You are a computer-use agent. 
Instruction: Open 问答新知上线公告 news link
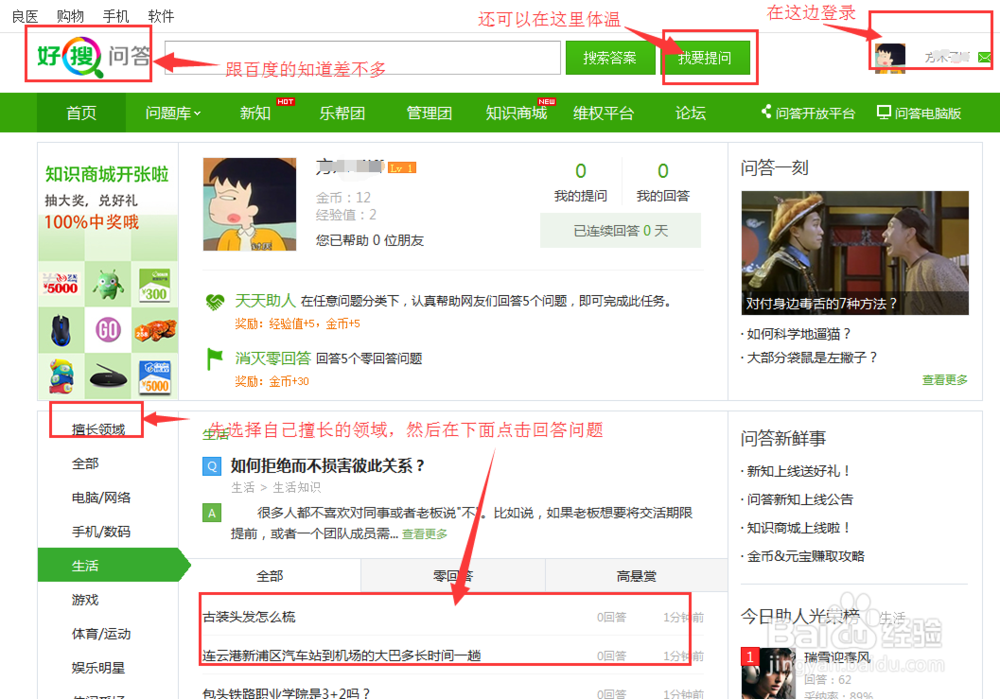click(800, 499)
